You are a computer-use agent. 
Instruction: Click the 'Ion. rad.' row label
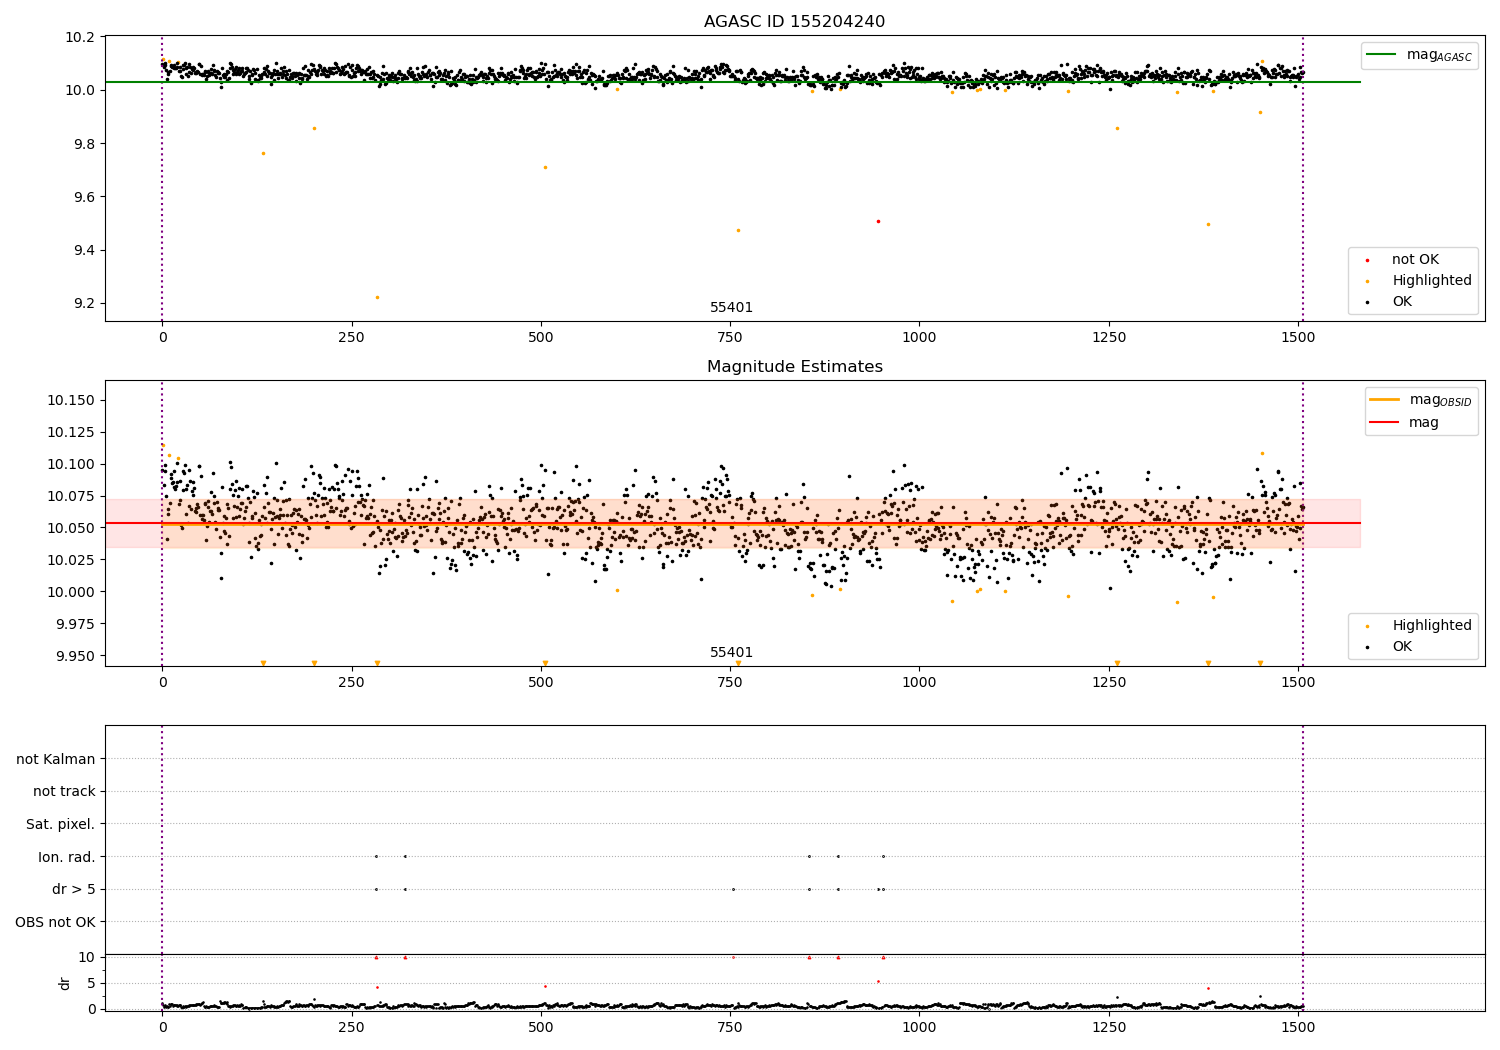pyautogui.click(x=67, y=857)
